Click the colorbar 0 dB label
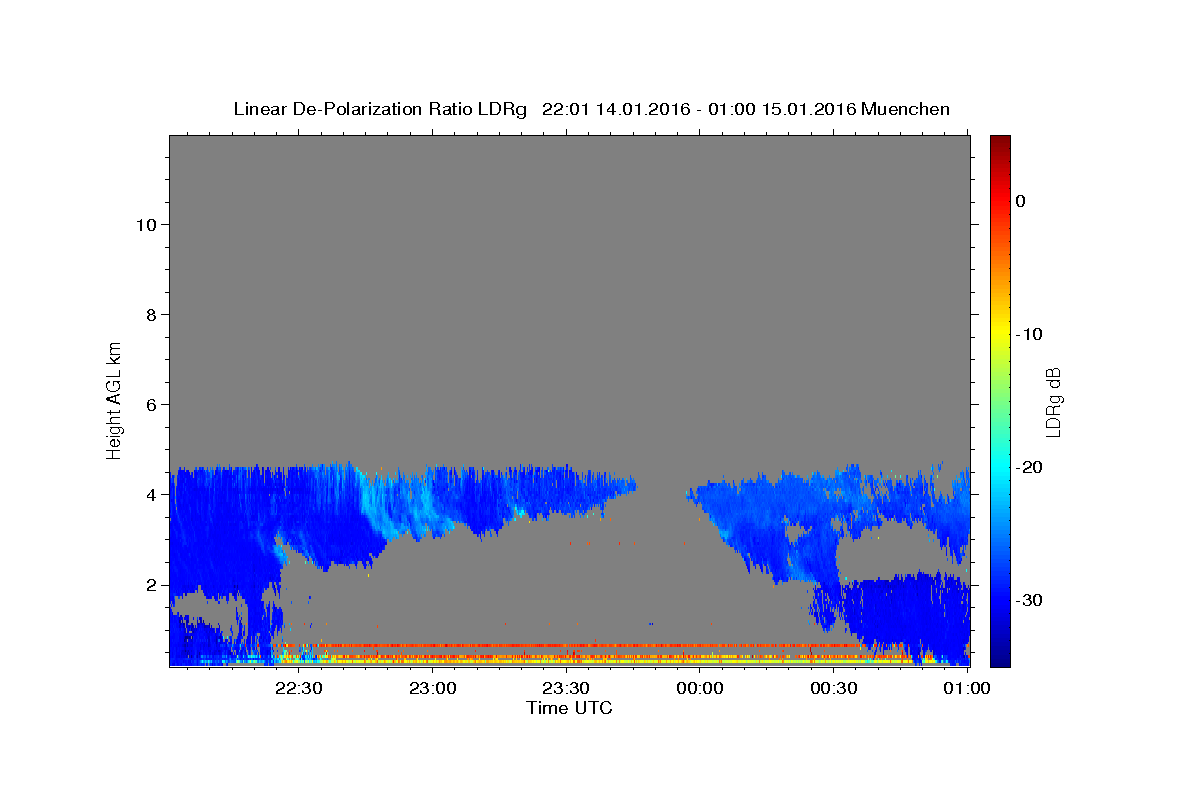 (1020, 201)
